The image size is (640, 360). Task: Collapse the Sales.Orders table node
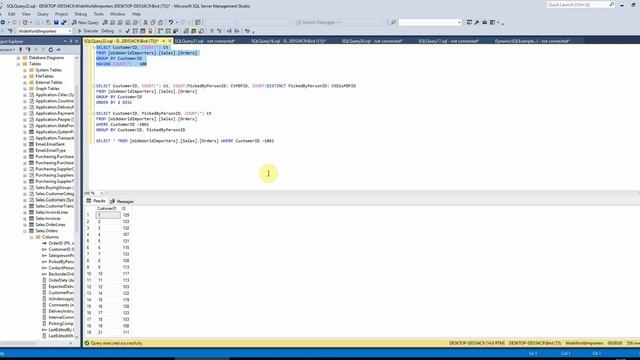pyautogui.click(x=25, y=231)
